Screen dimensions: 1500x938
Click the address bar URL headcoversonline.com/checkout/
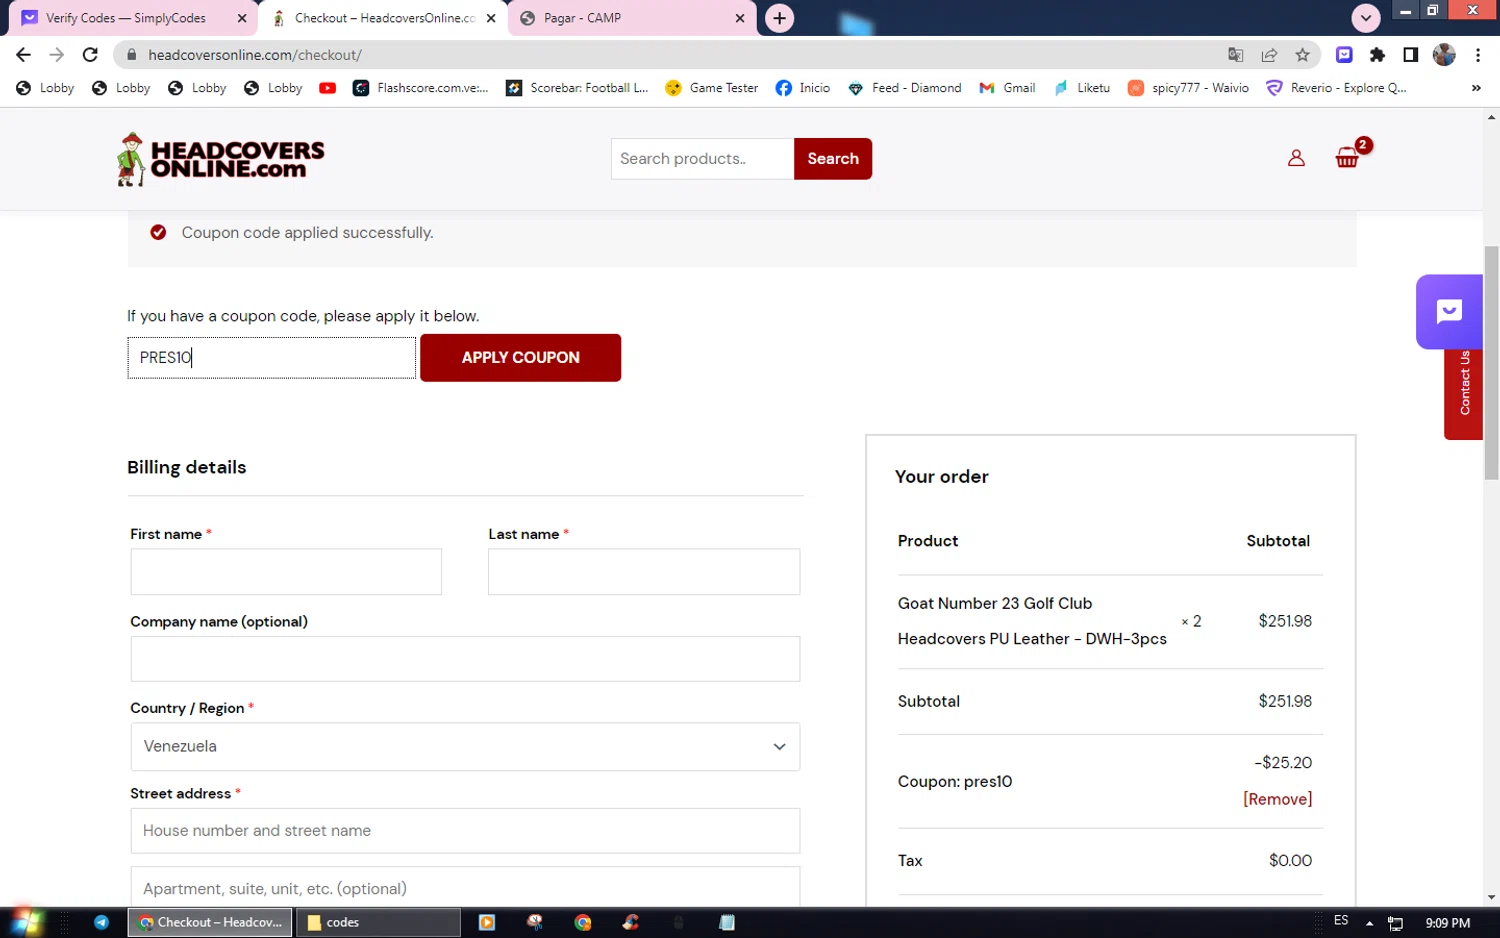pyautogui.click(x=255, y=55)
